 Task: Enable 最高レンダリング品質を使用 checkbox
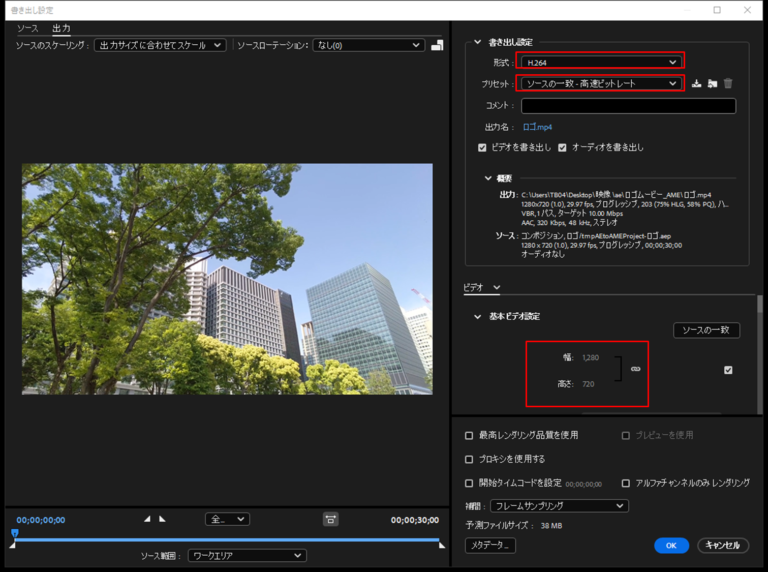tap(470, 436)
